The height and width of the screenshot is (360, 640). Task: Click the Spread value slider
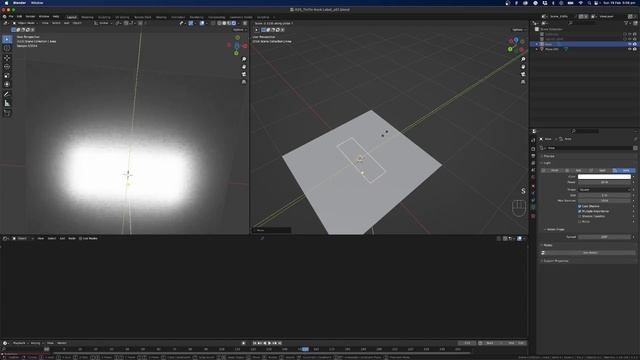[604, 237]
